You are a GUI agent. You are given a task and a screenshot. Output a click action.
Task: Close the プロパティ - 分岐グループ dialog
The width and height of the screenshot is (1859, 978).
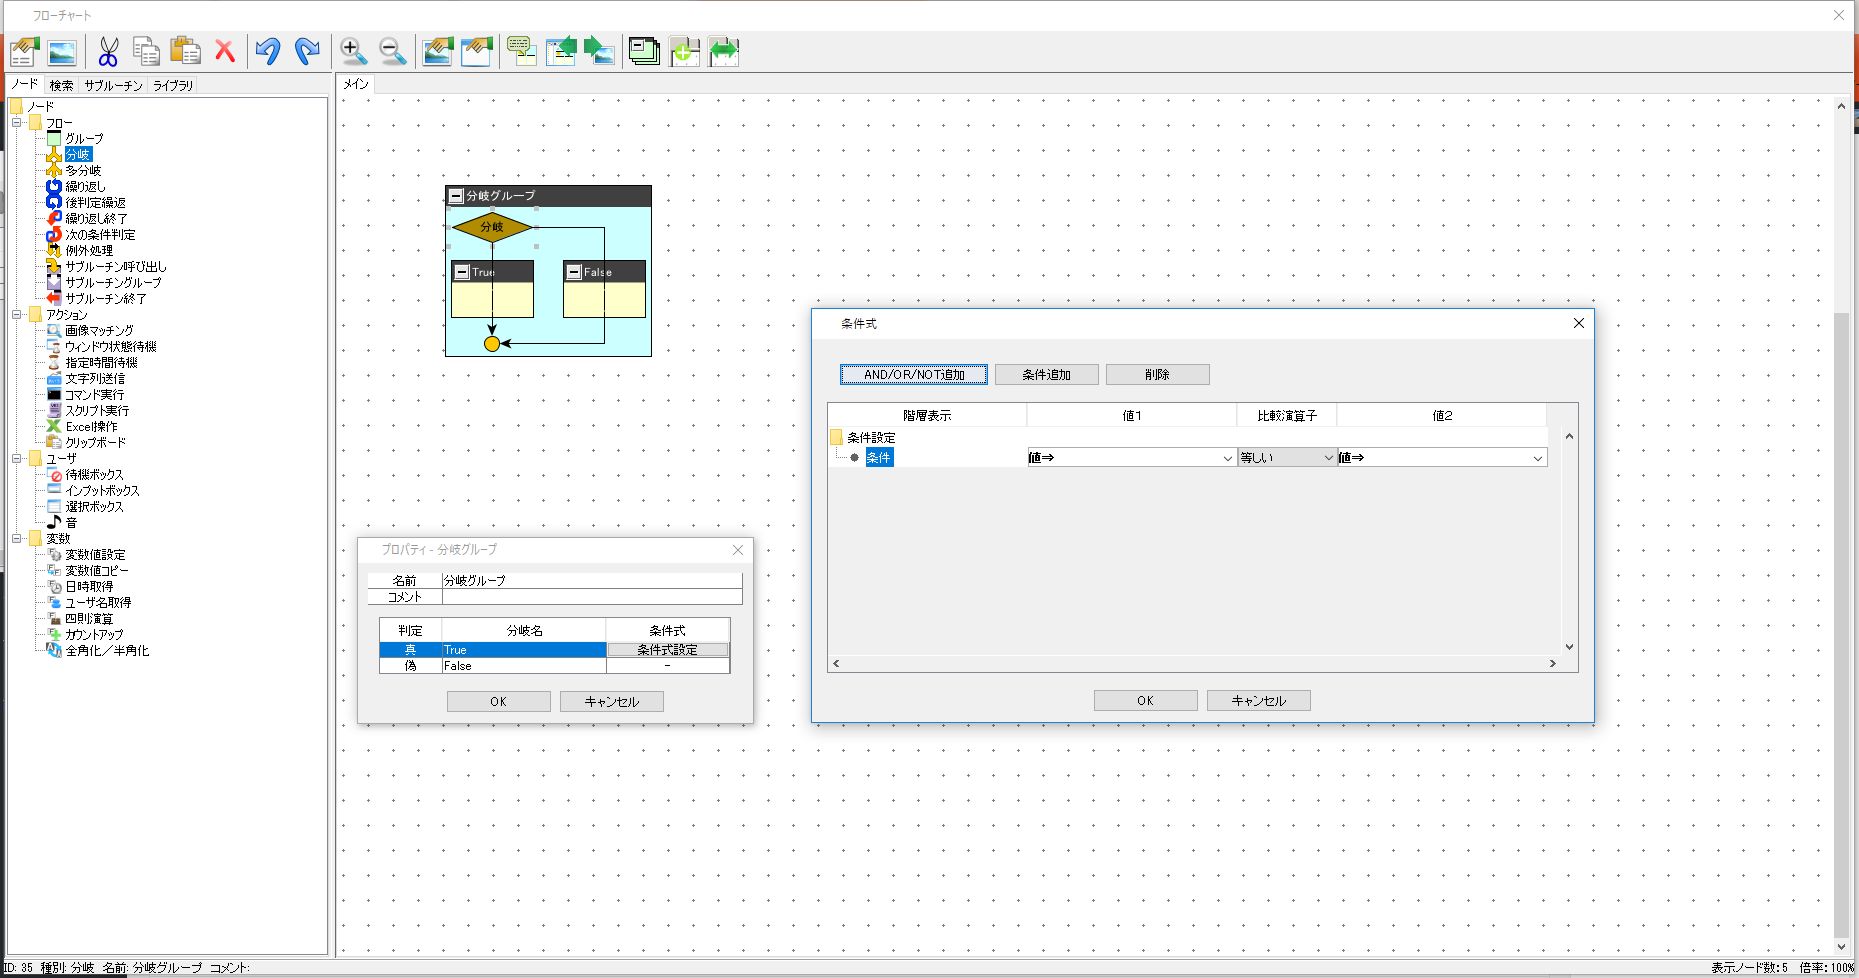point(738,550)
